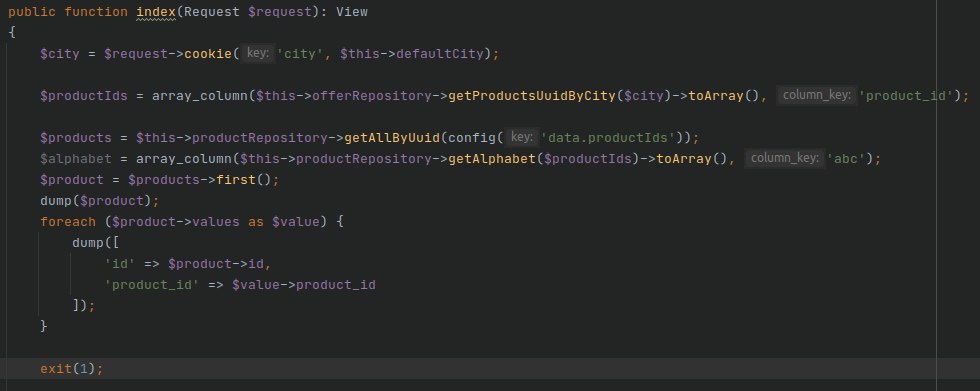Screen dimensions: 980x391
Task: Click the 'product_id' array key in dump
Action: tap(152, 285)
